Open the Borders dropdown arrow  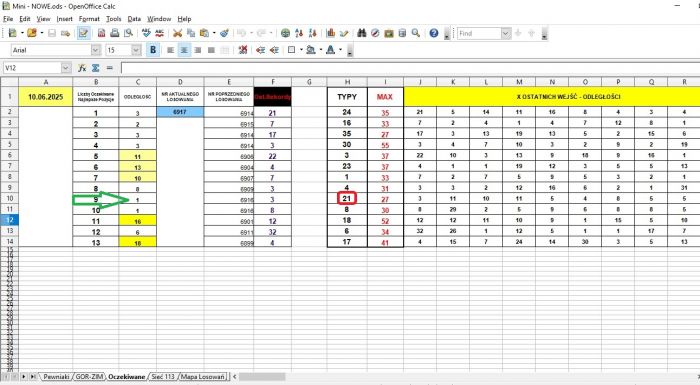(x=301, y=50)
